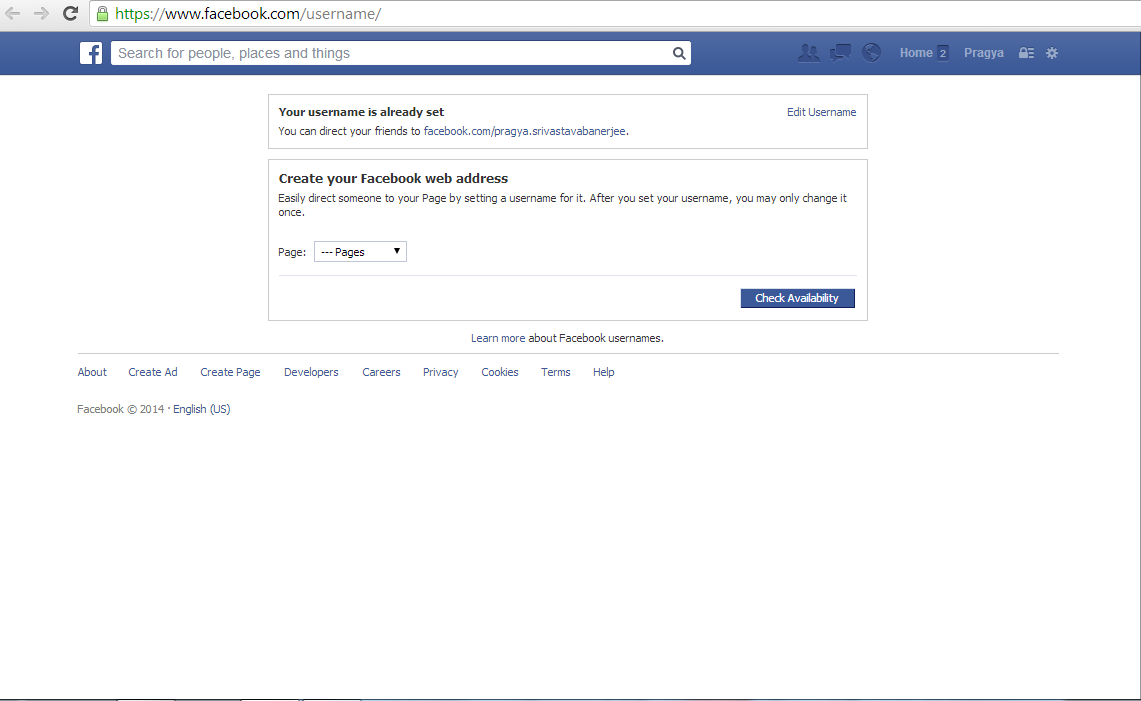Open the Create Page footer link
Screen dimensions: 1141x701
coord(230,372)
